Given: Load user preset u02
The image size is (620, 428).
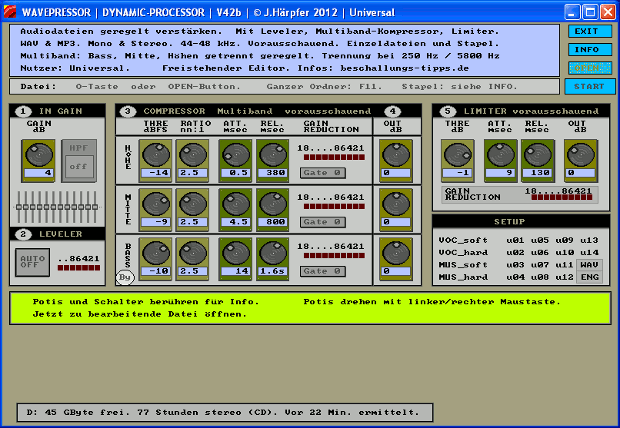Looking at the screenshot, I should pyautogui.click(x=515, y=252).
